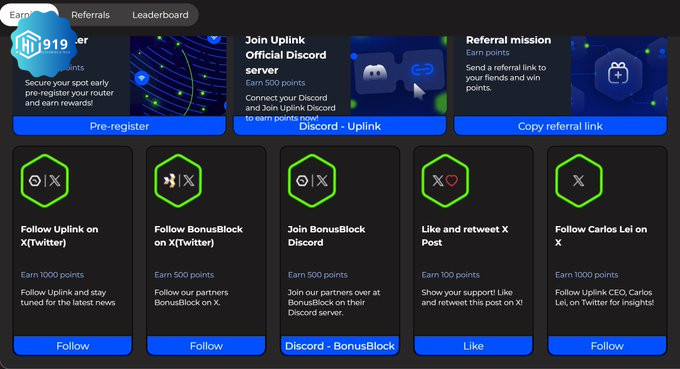The width and height of the screenshot is (680, 369).
Task: Click the X hexagon icon for Carlos Lei
Action: point(579,180)
